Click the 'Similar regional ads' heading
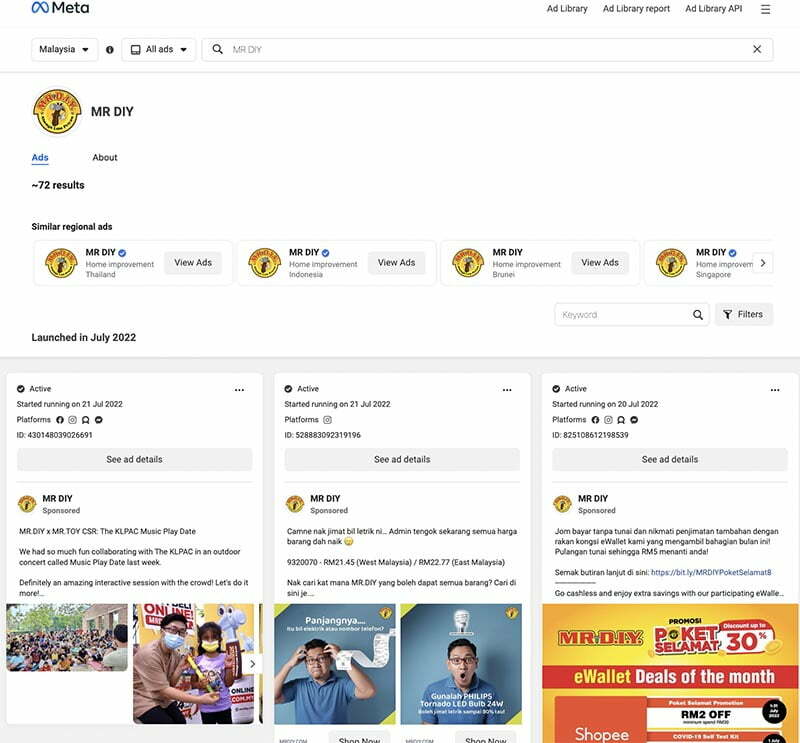Viewport: 800px width, 743px height. [72, 227]
